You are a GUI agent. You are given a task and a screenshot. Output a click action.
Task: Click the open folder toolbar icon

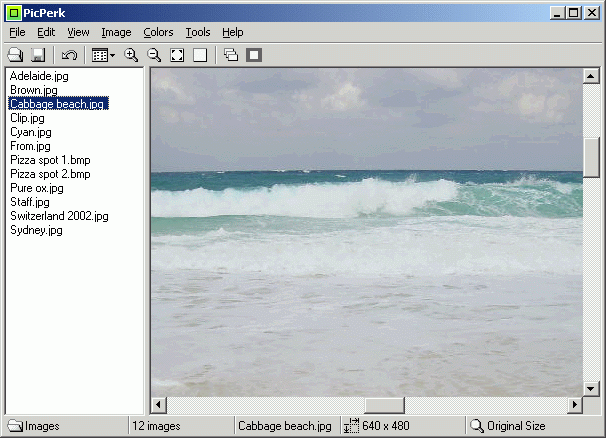[15, 55]
